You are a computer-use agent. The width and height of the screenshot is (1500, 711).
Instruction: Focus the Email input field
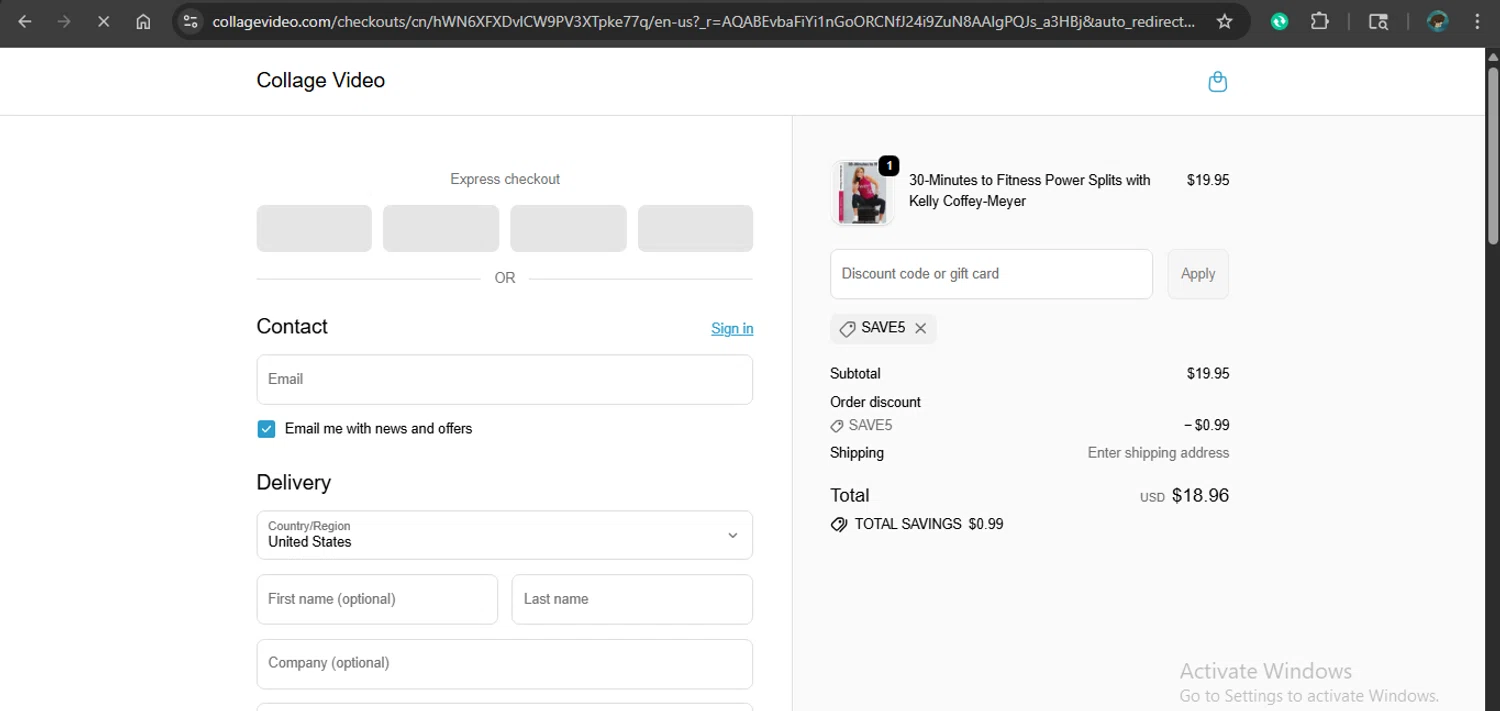[504, 379]
